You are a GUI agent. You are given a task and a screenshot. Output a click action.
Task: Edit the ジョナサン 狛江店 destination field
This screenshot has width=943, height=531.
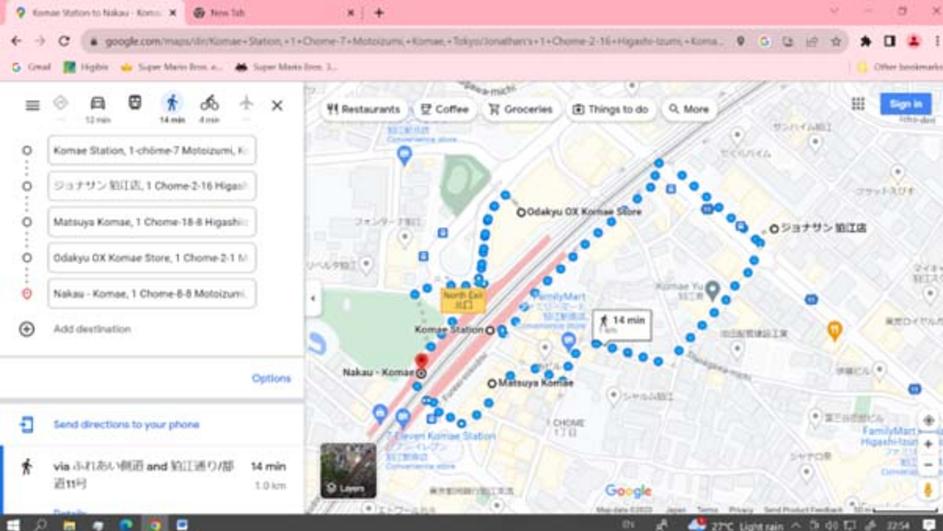(x=152, y=186)
